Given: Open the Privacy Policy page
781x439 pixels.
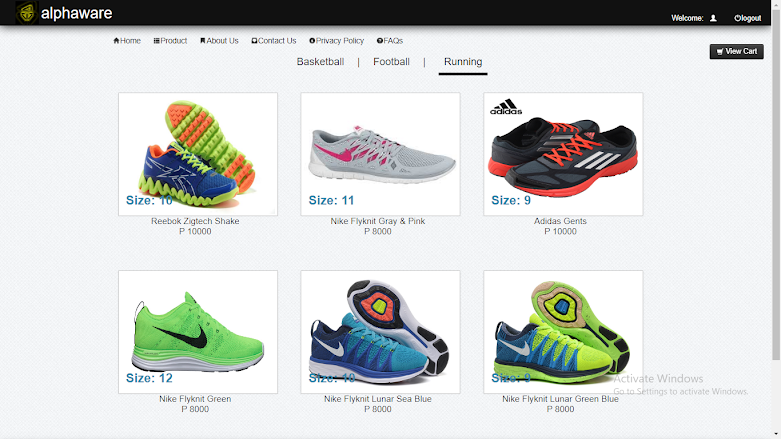Looking at the screenshot, I should [x=337, y=41].
